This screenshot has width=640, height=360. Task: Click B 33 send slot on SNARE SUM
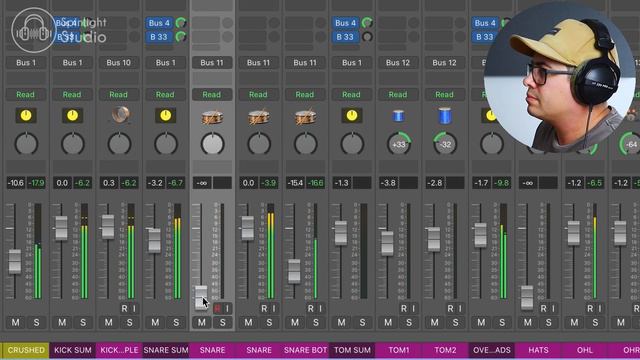[159, 37]
